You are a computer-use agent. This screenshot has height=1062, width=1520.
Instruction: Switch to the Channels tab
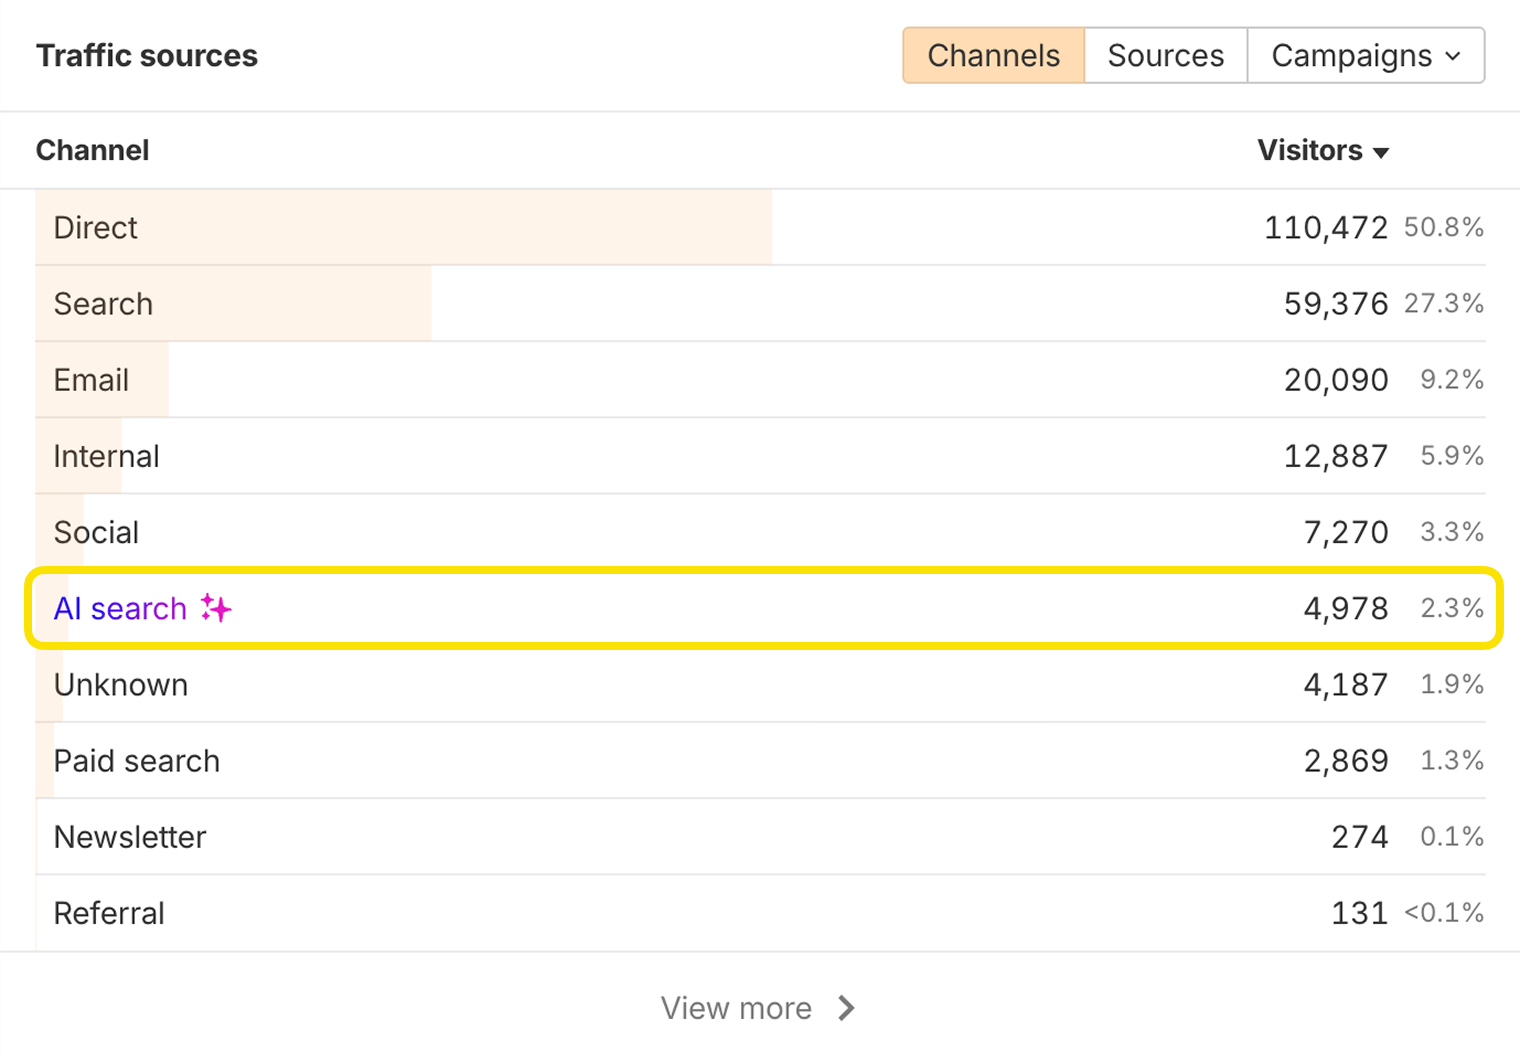click(x=992, y=56)
